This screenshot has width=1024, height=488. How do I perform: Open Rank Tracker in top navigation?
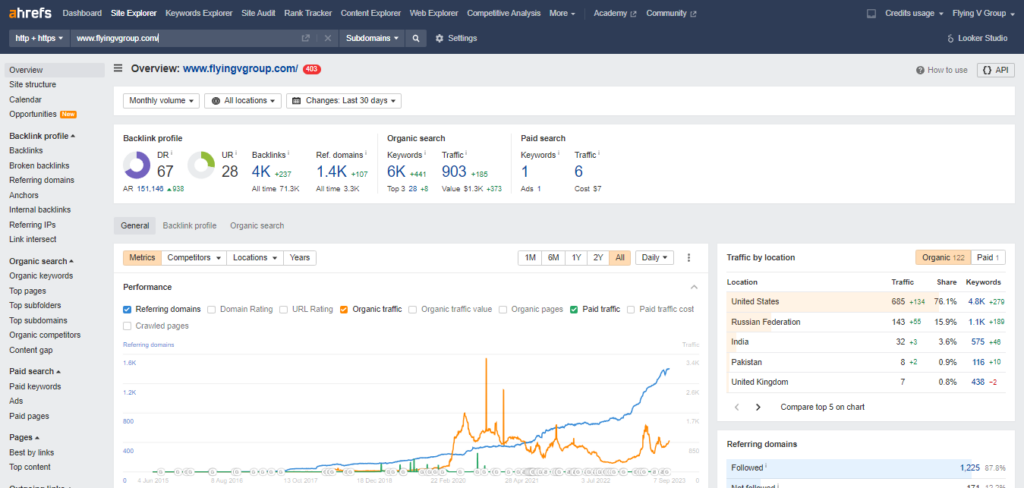pyautogui.click(x=308, y=13)
